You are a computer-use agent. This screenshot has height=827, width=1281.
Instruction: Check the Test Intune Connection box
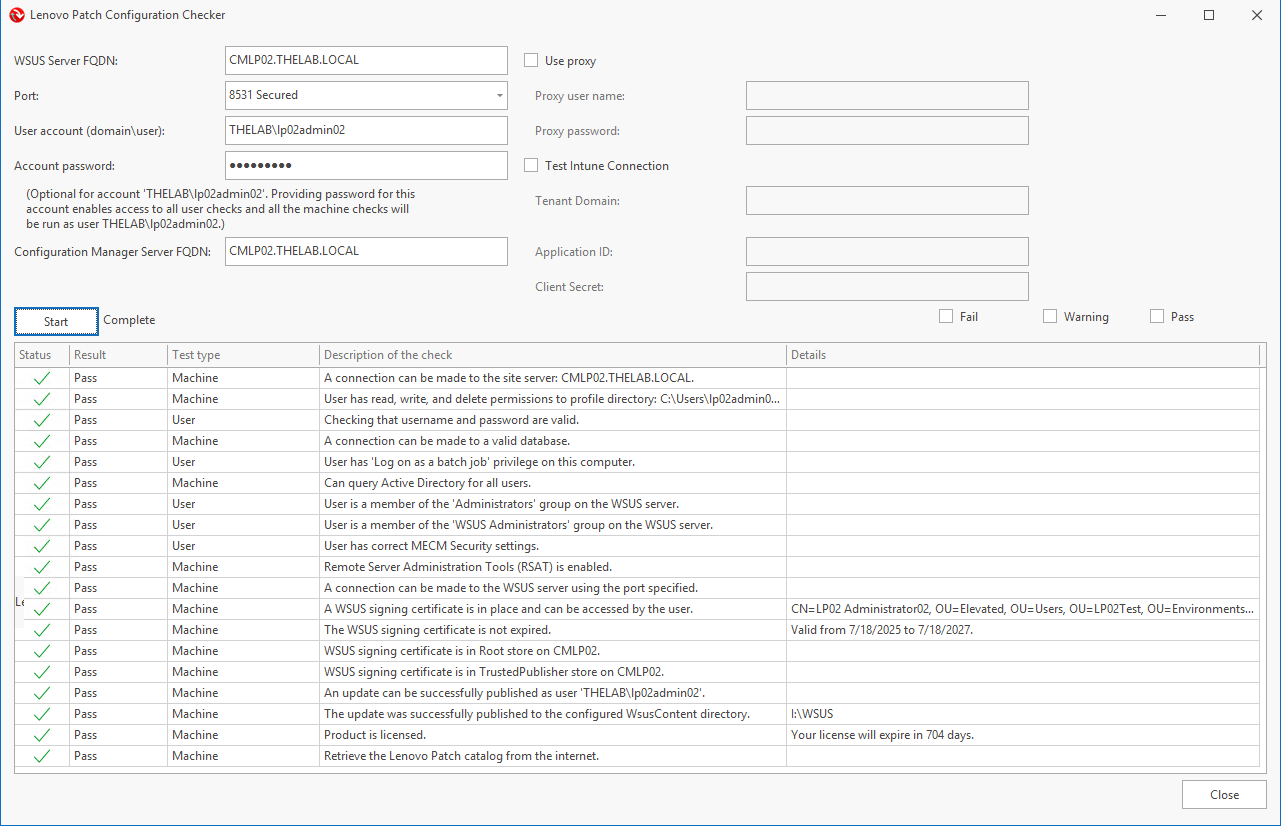pos(531,166)
